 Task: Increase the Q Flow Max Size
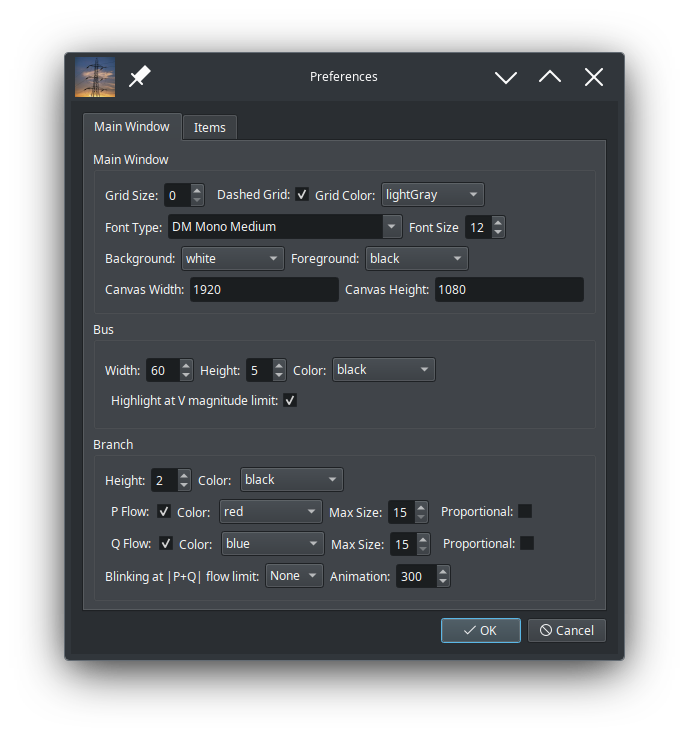click(x=423, y=539)
